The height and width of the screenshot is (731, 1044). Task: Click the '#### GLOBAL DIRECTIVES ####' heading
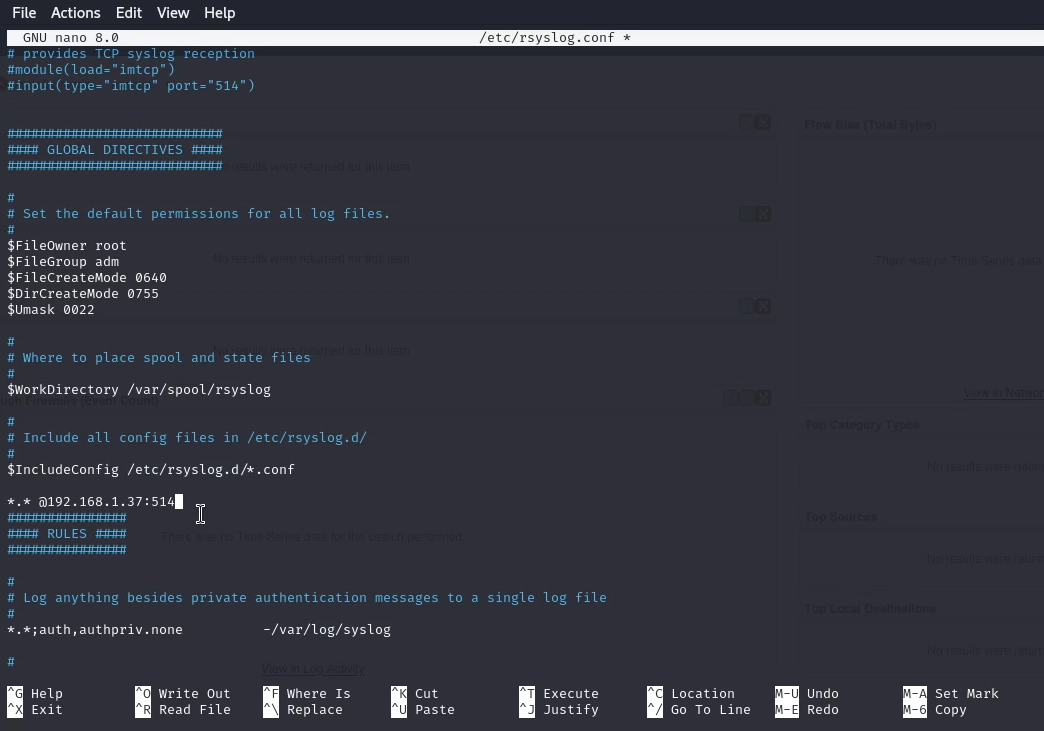115,150
